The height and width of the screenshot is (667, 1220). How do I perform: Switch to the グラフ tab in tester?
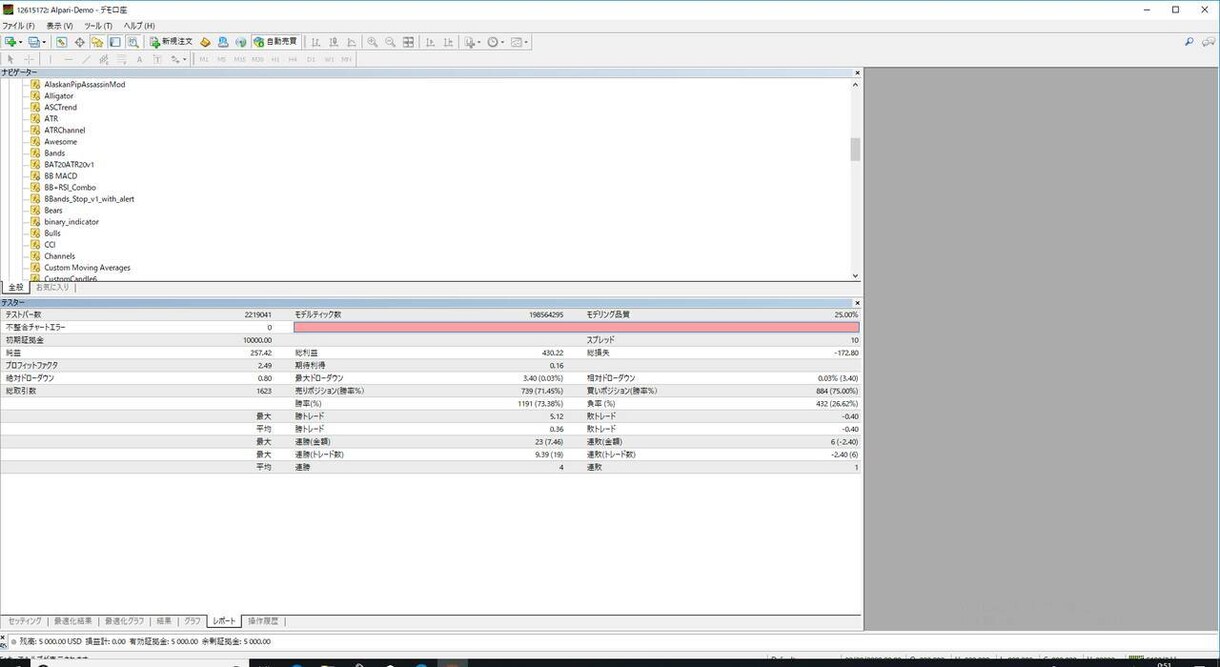[x=192, y=621]
